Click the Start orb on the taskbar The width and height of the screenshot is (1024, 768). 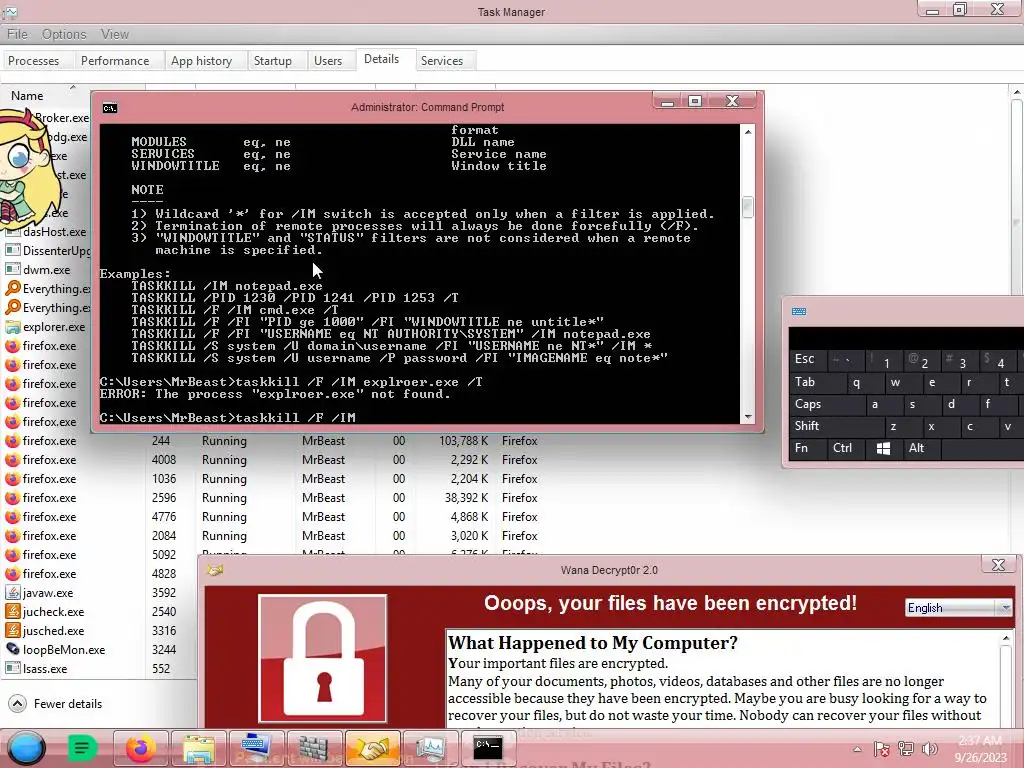tap(26, 749)
